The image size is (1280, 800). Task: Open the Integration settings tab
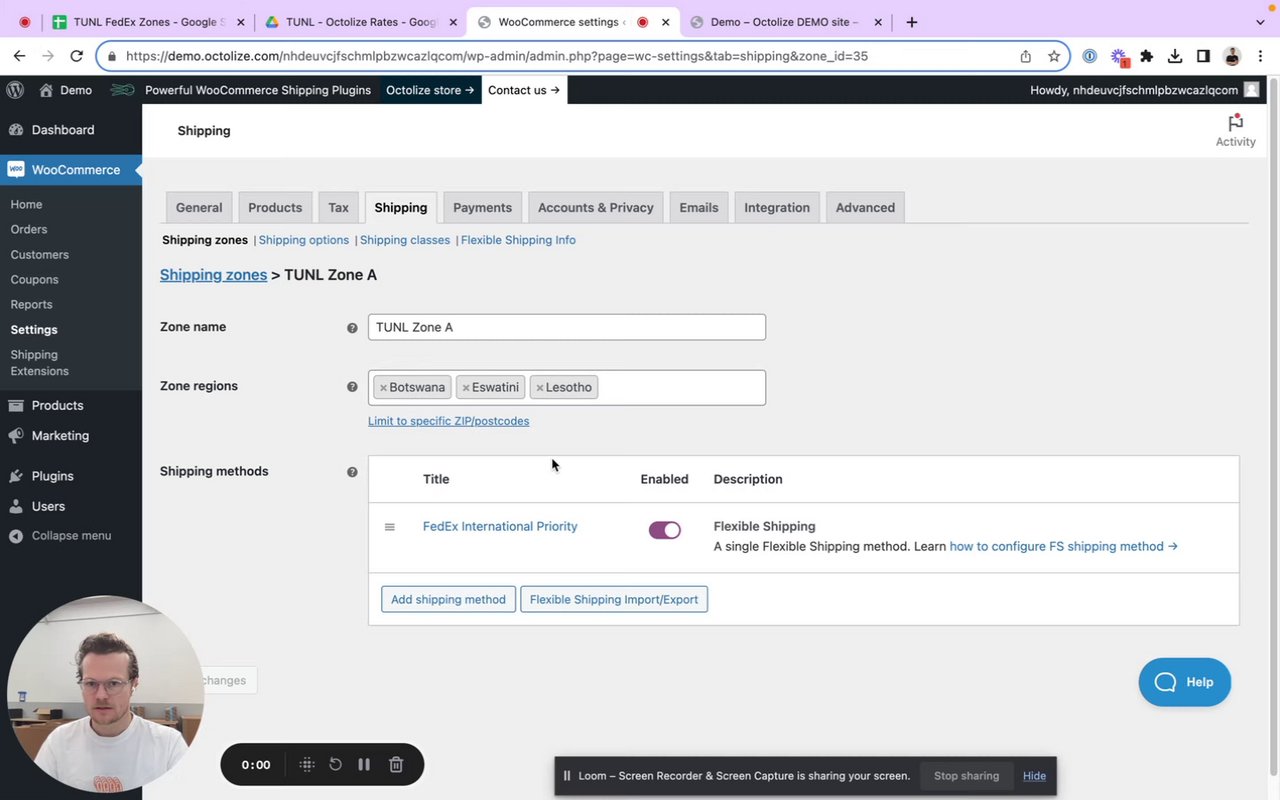point(777,208)
